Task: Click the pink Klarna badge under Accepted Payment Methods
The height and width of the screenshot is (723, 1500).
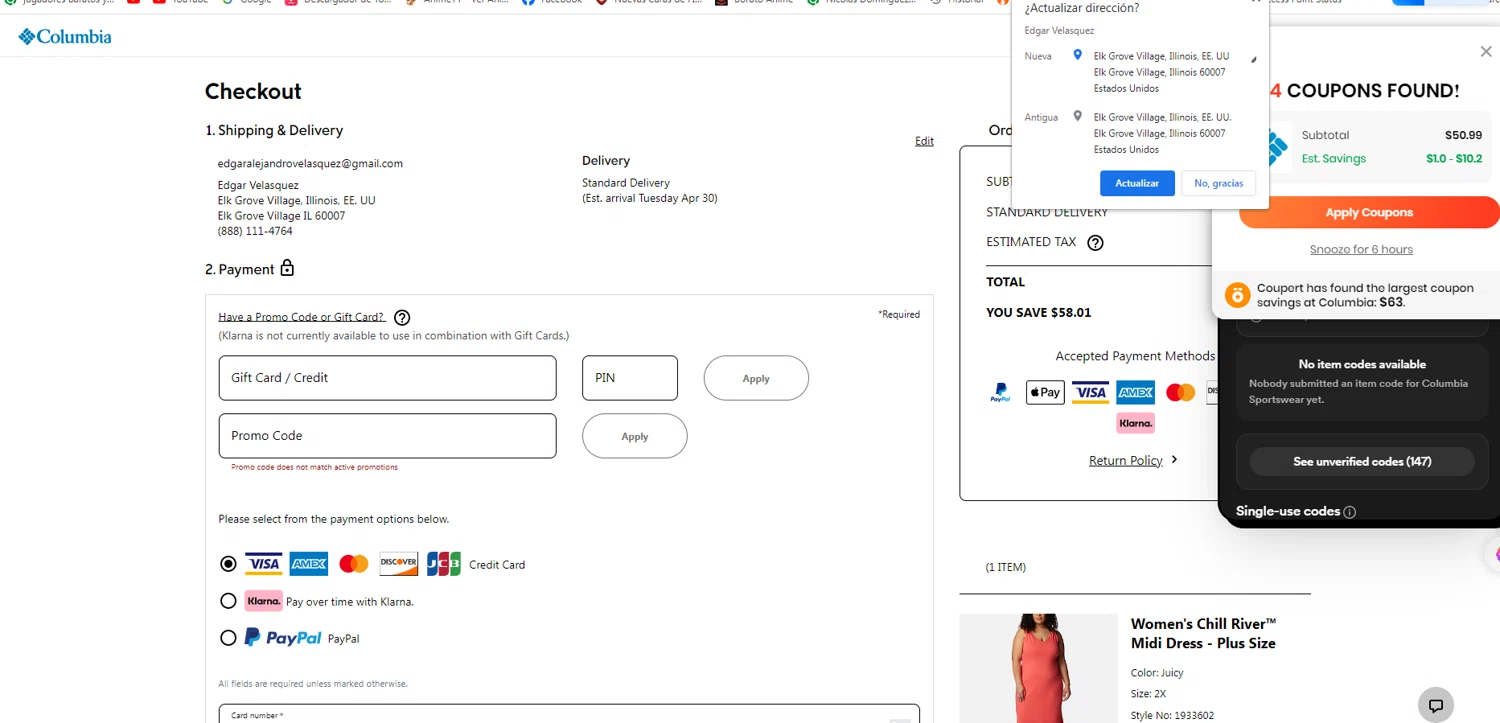Action: [1136, 423]
